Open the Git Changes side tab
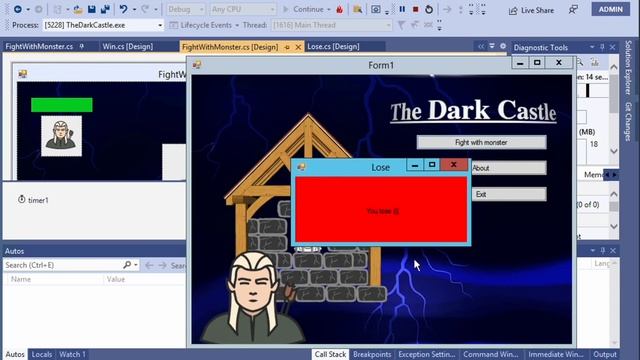The height and width of the screenshot is (360, 640). click(628, 122)
